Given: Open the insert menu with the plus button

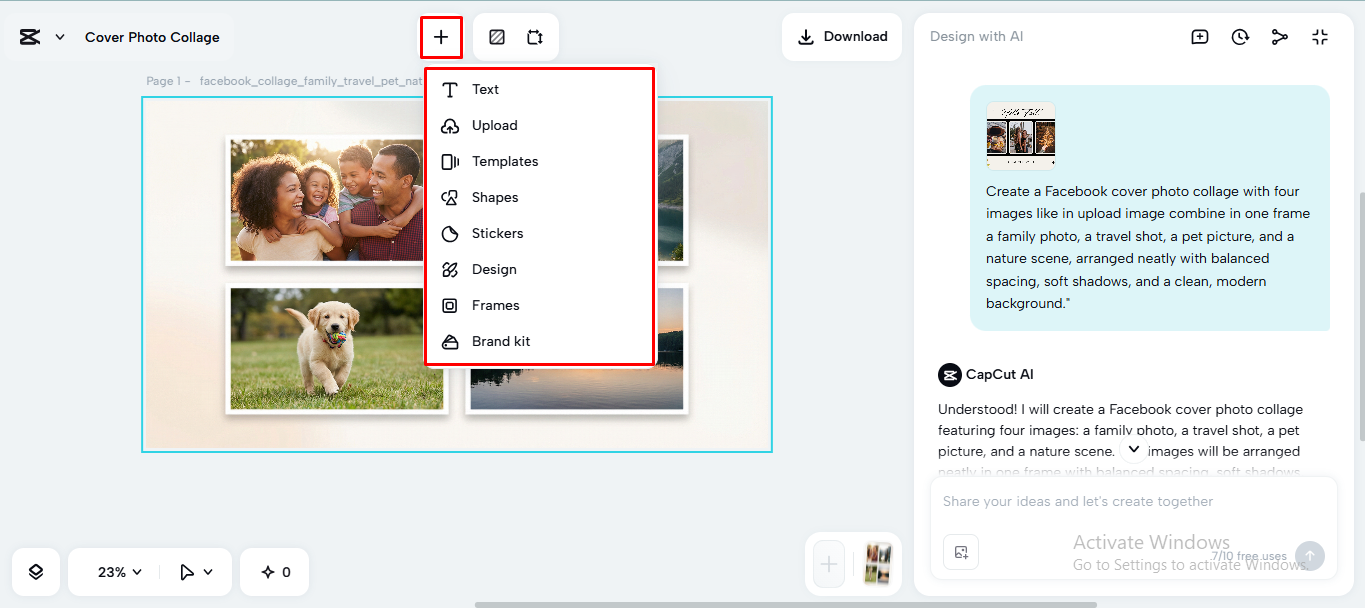Looking at the screenshot, I should (x=441, y=37).
